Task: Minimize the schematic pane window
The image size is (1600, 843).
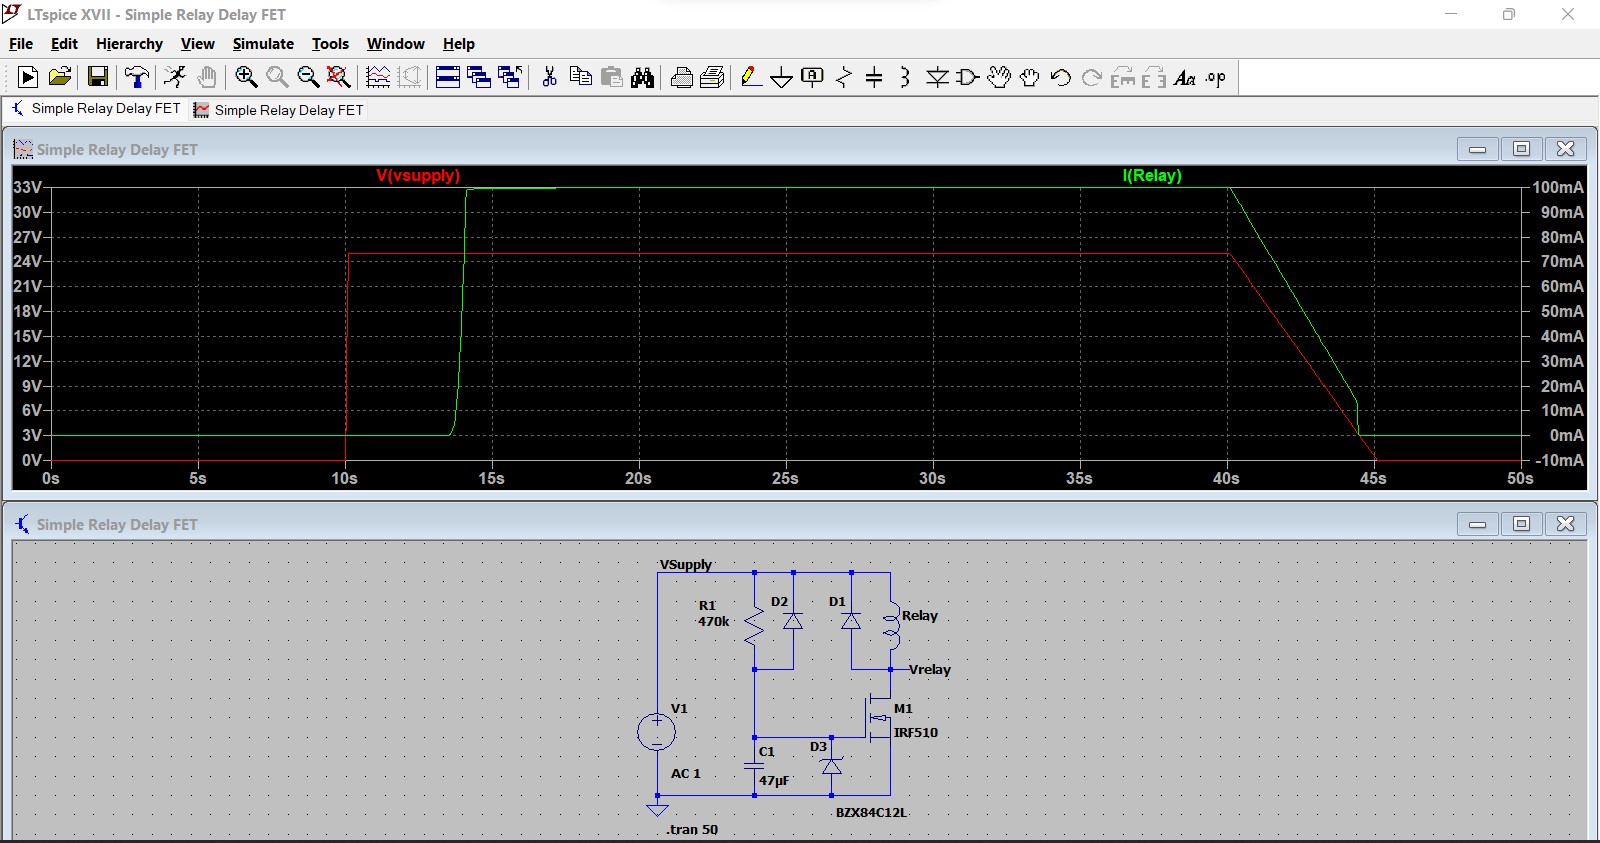Action: 1477,524
